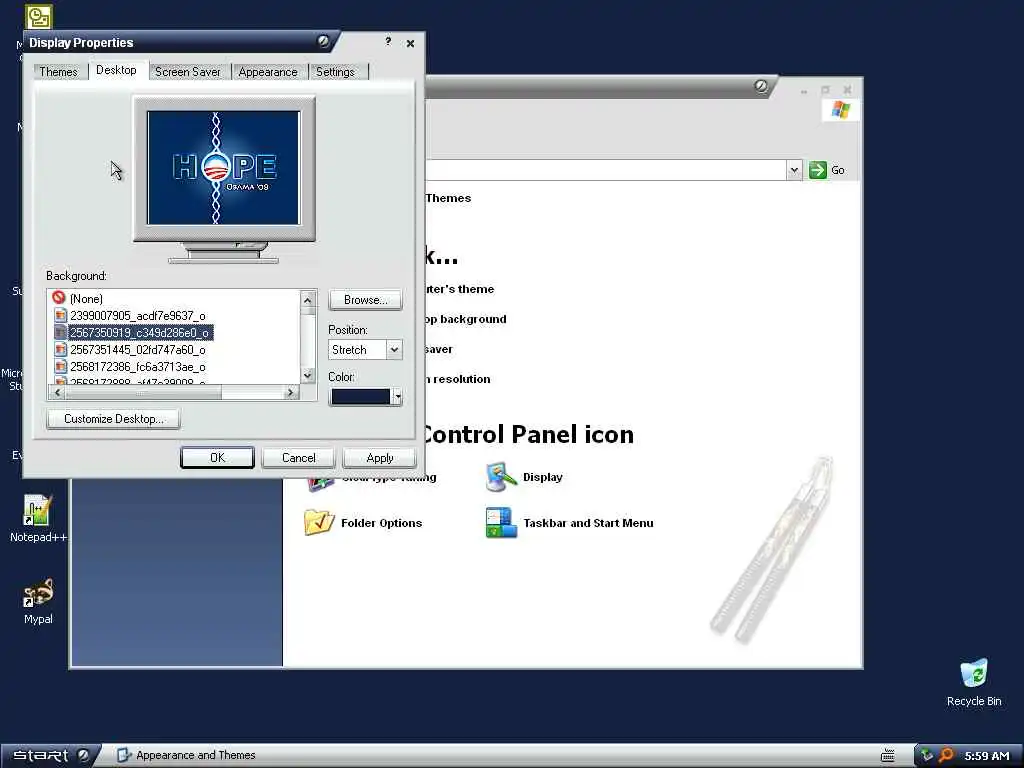Click the image icon beside 2567351445_02fd747a60_o
This screenshot has width=1024, height=768.
coord(60,349)
